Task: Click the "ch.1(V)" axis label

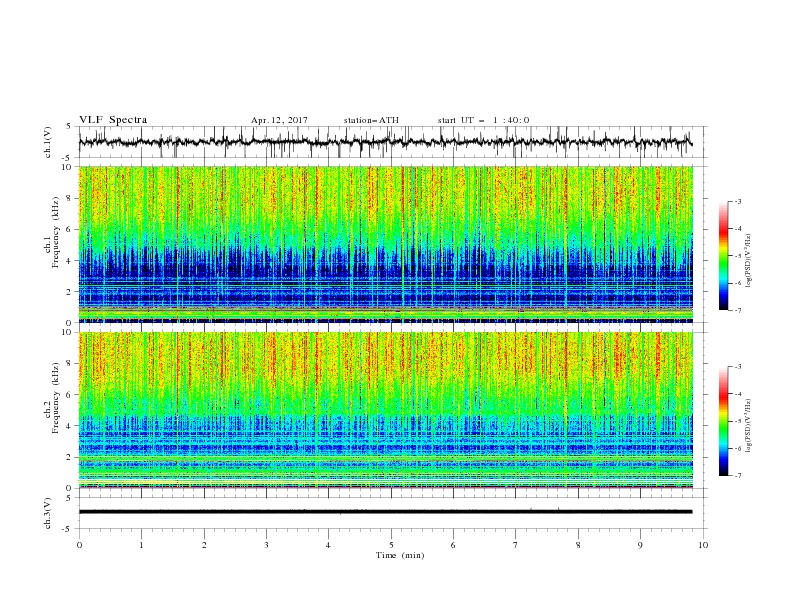Action: 48,142
